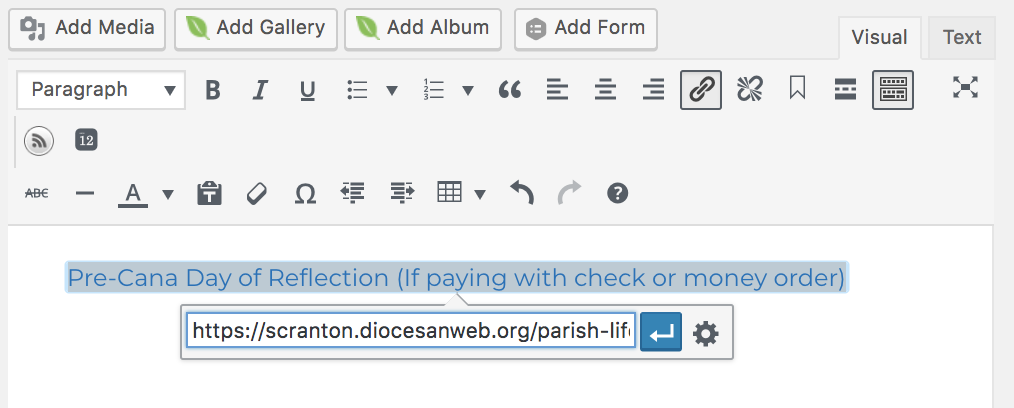
Task: Apply italic formatting
Action: 260,90
